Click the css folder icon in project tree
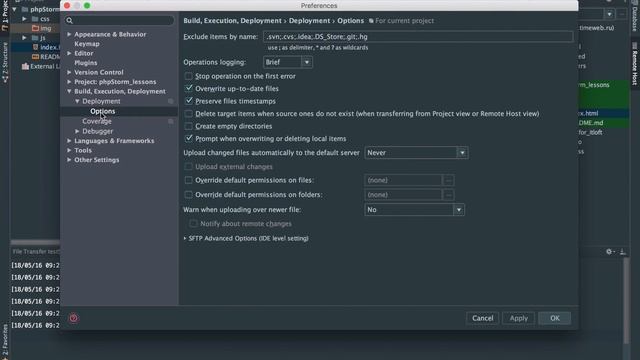This screenshot has height=360, width=640. point(36,19)
